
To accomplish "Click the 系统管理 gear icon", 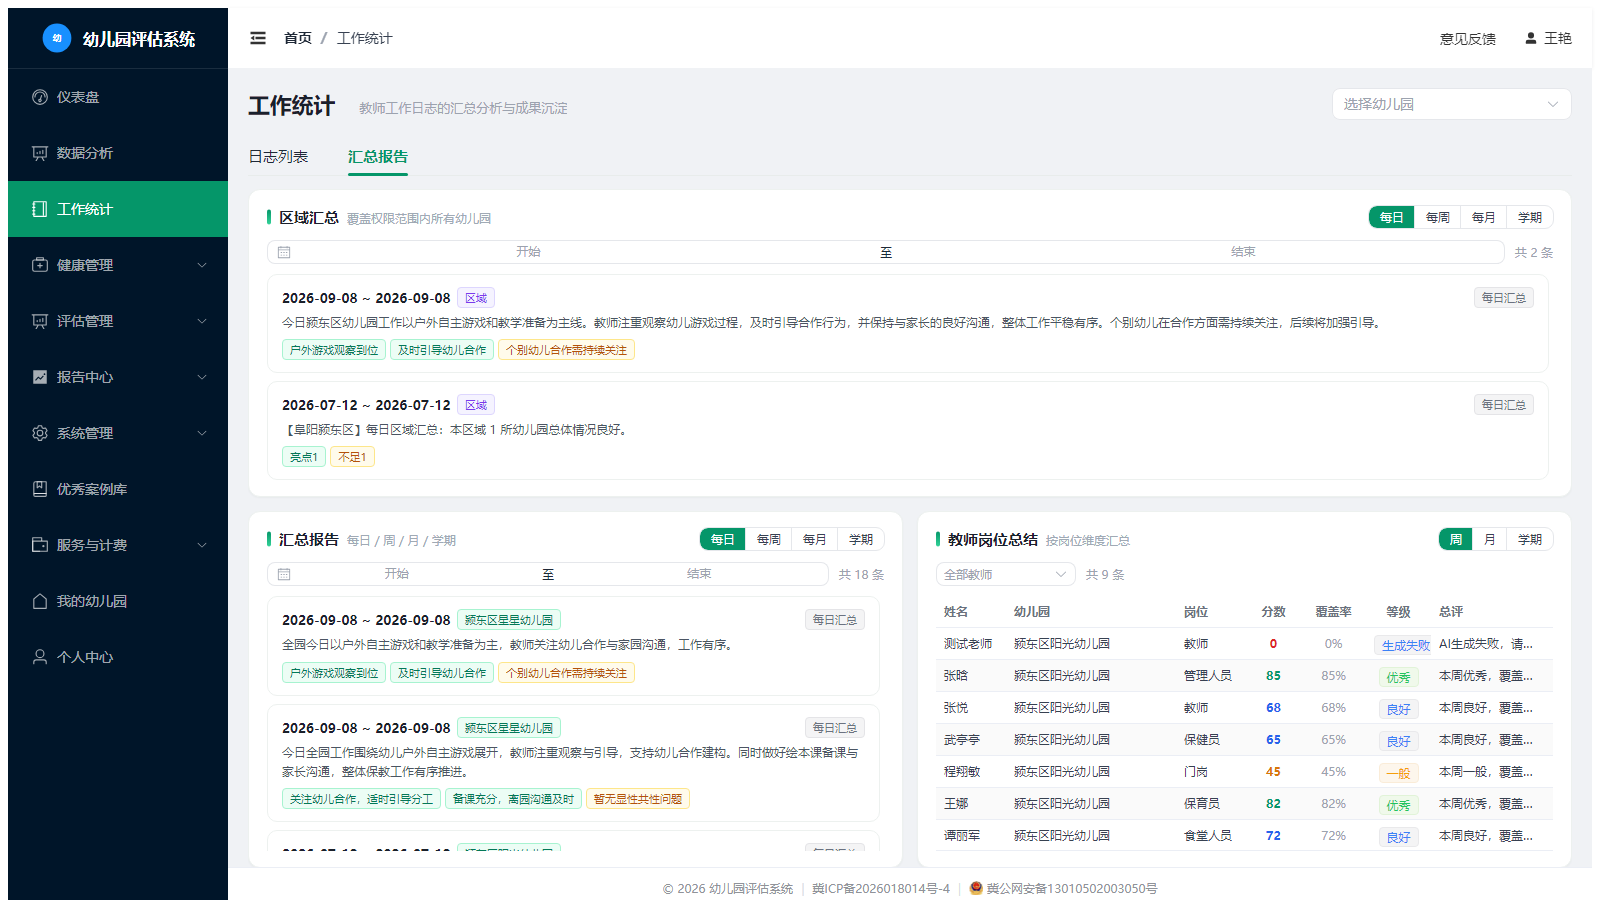I will [40, 433].
